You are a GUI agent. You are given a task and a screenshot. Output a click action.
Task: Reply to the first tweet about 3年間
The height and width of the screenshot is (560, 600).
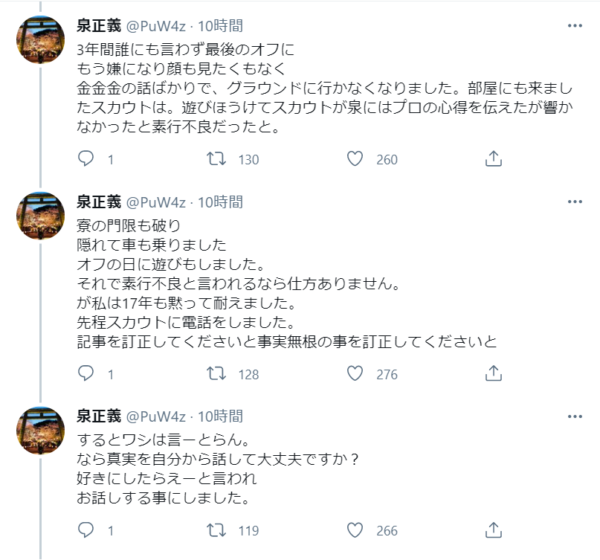click(x=87, y=159)
